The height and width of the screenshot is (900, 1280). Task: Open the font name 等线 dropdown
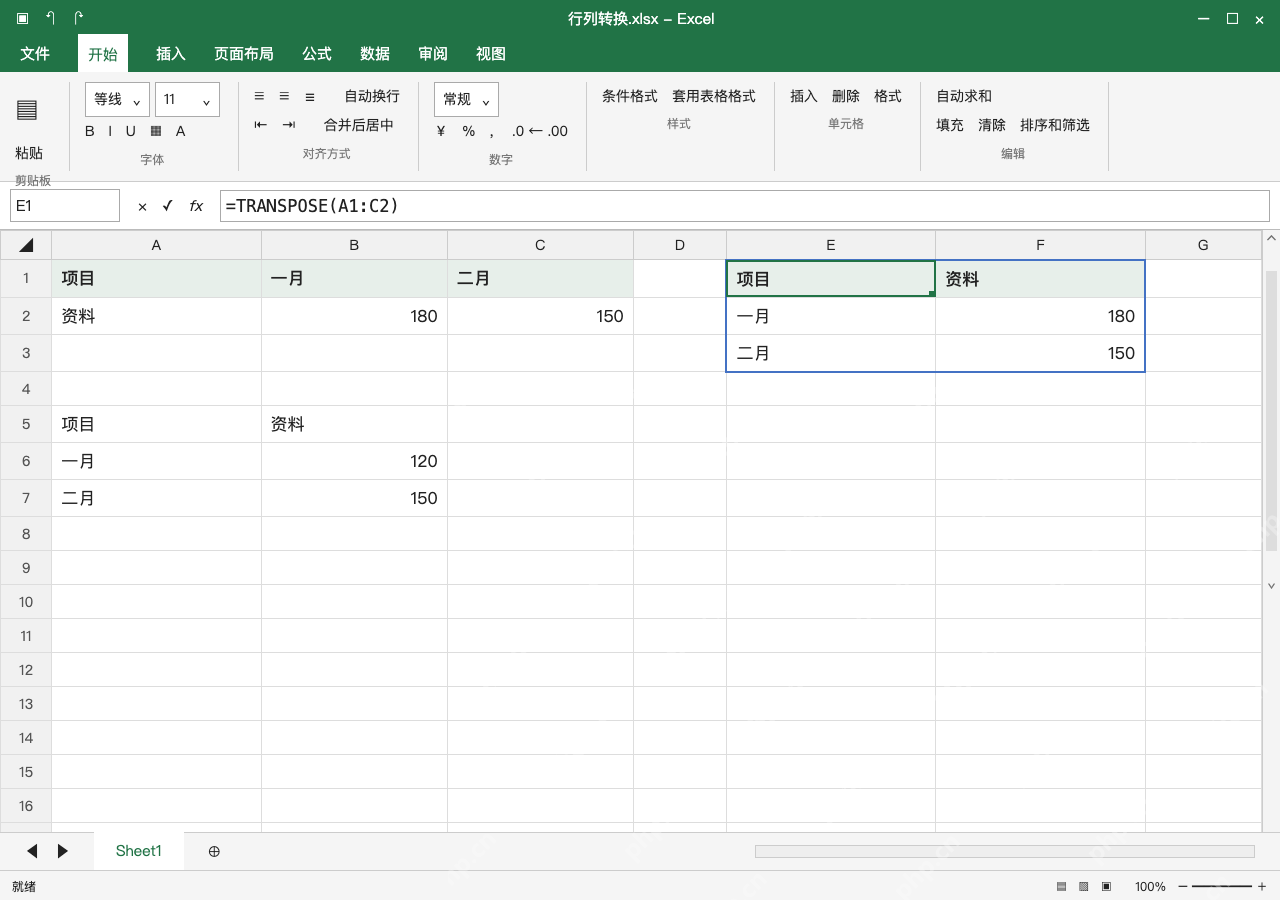118,100
